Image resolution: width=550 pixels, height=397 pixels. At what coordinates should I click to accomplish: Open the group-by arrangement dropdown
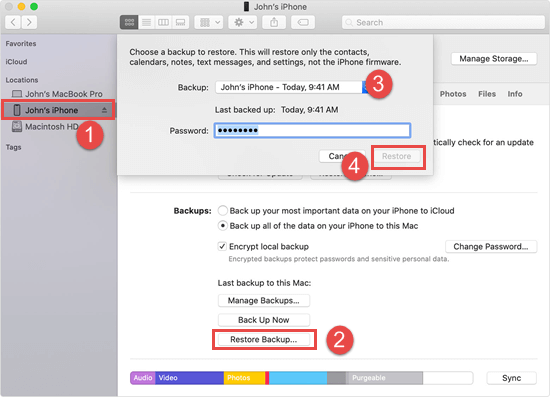pyautogui.click(x=209, y=22)
